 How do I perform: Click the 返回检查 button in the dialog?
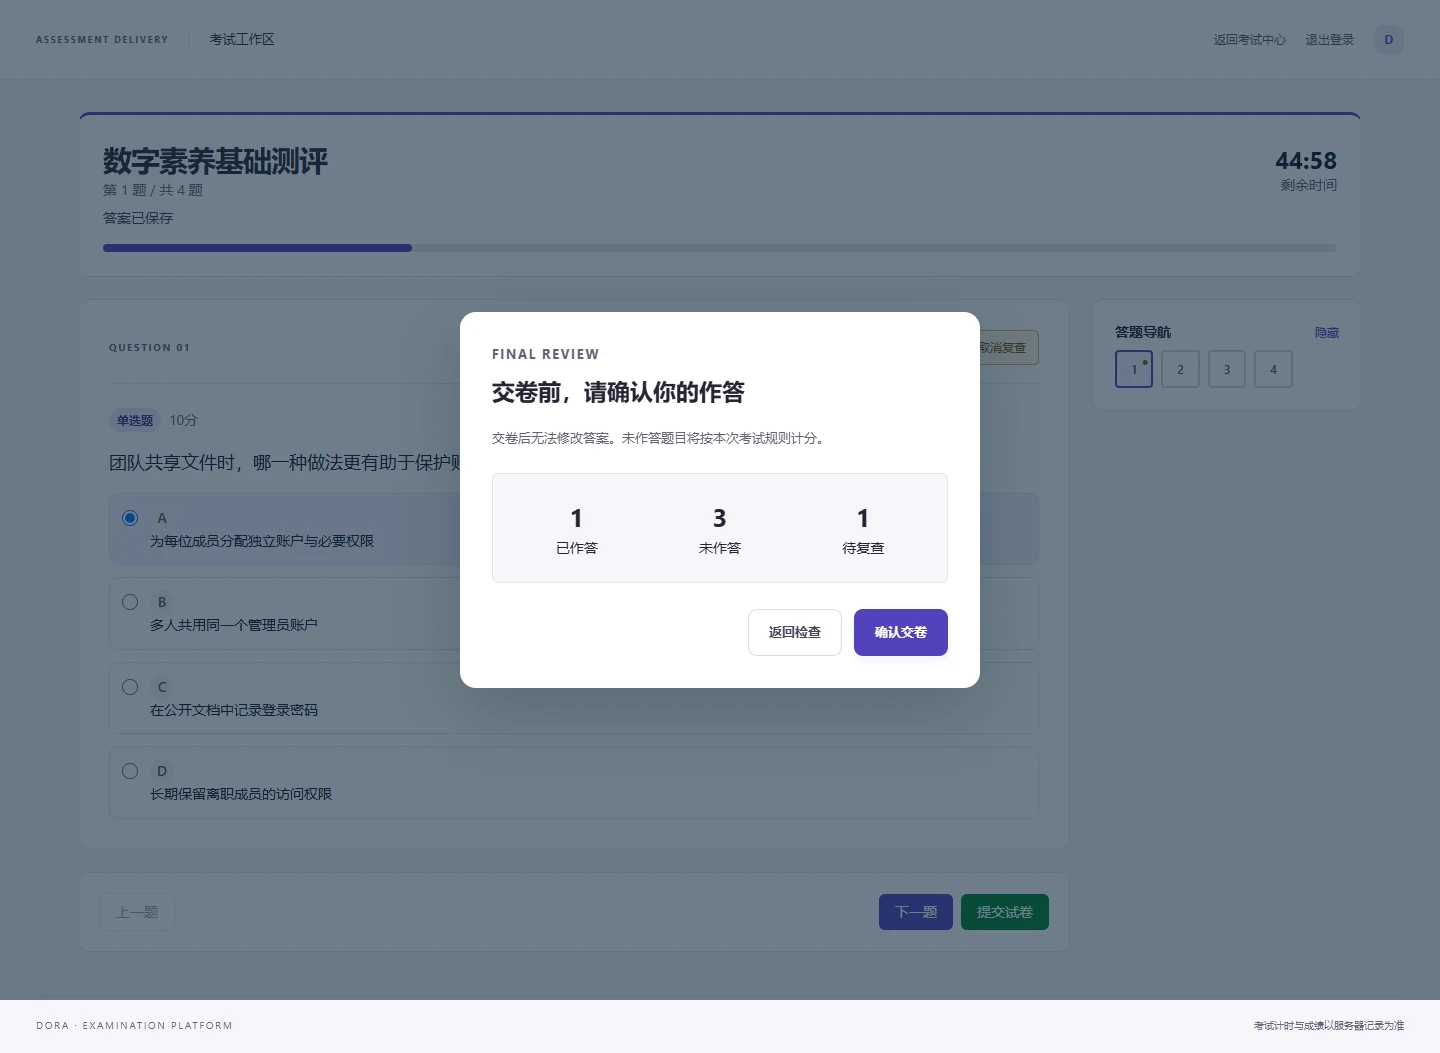pos(794,632)
